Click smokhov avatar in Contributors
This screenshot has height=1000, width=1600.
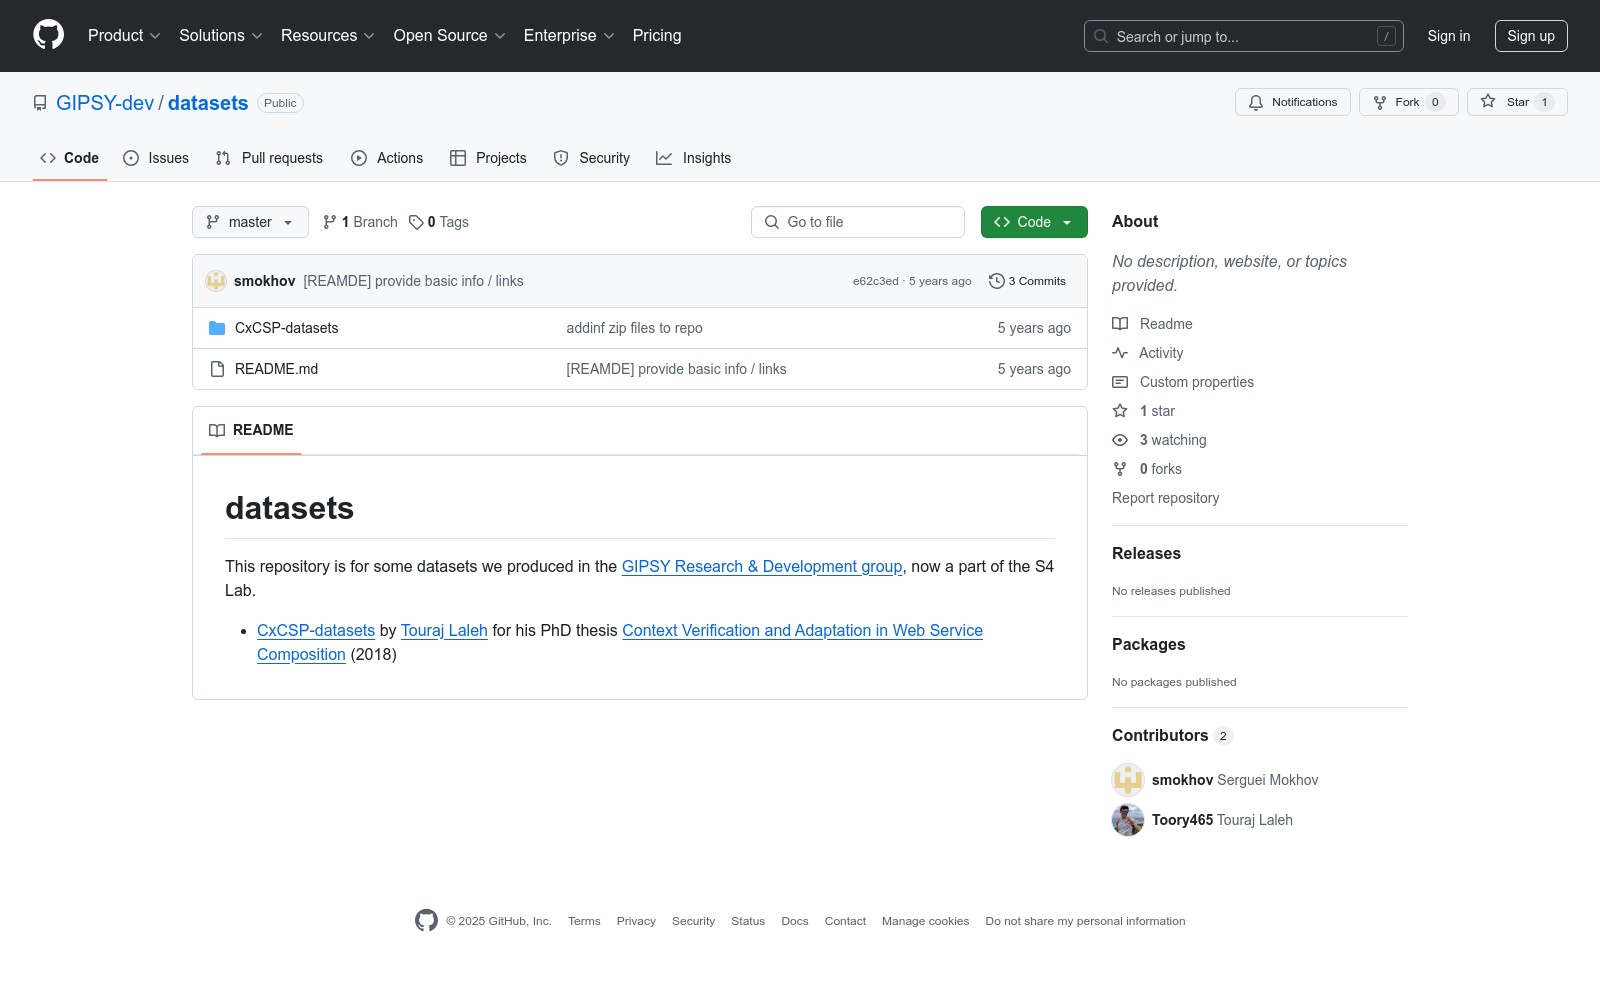click(x=1128, y=780)
